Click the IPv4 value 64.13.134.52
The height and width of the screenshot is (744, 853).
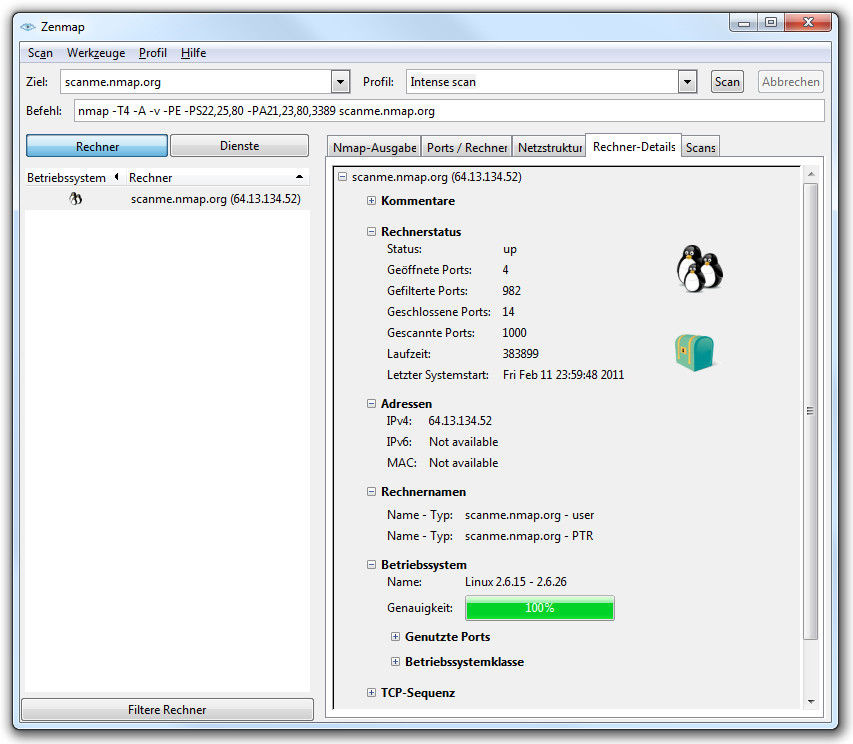[460, 421]
